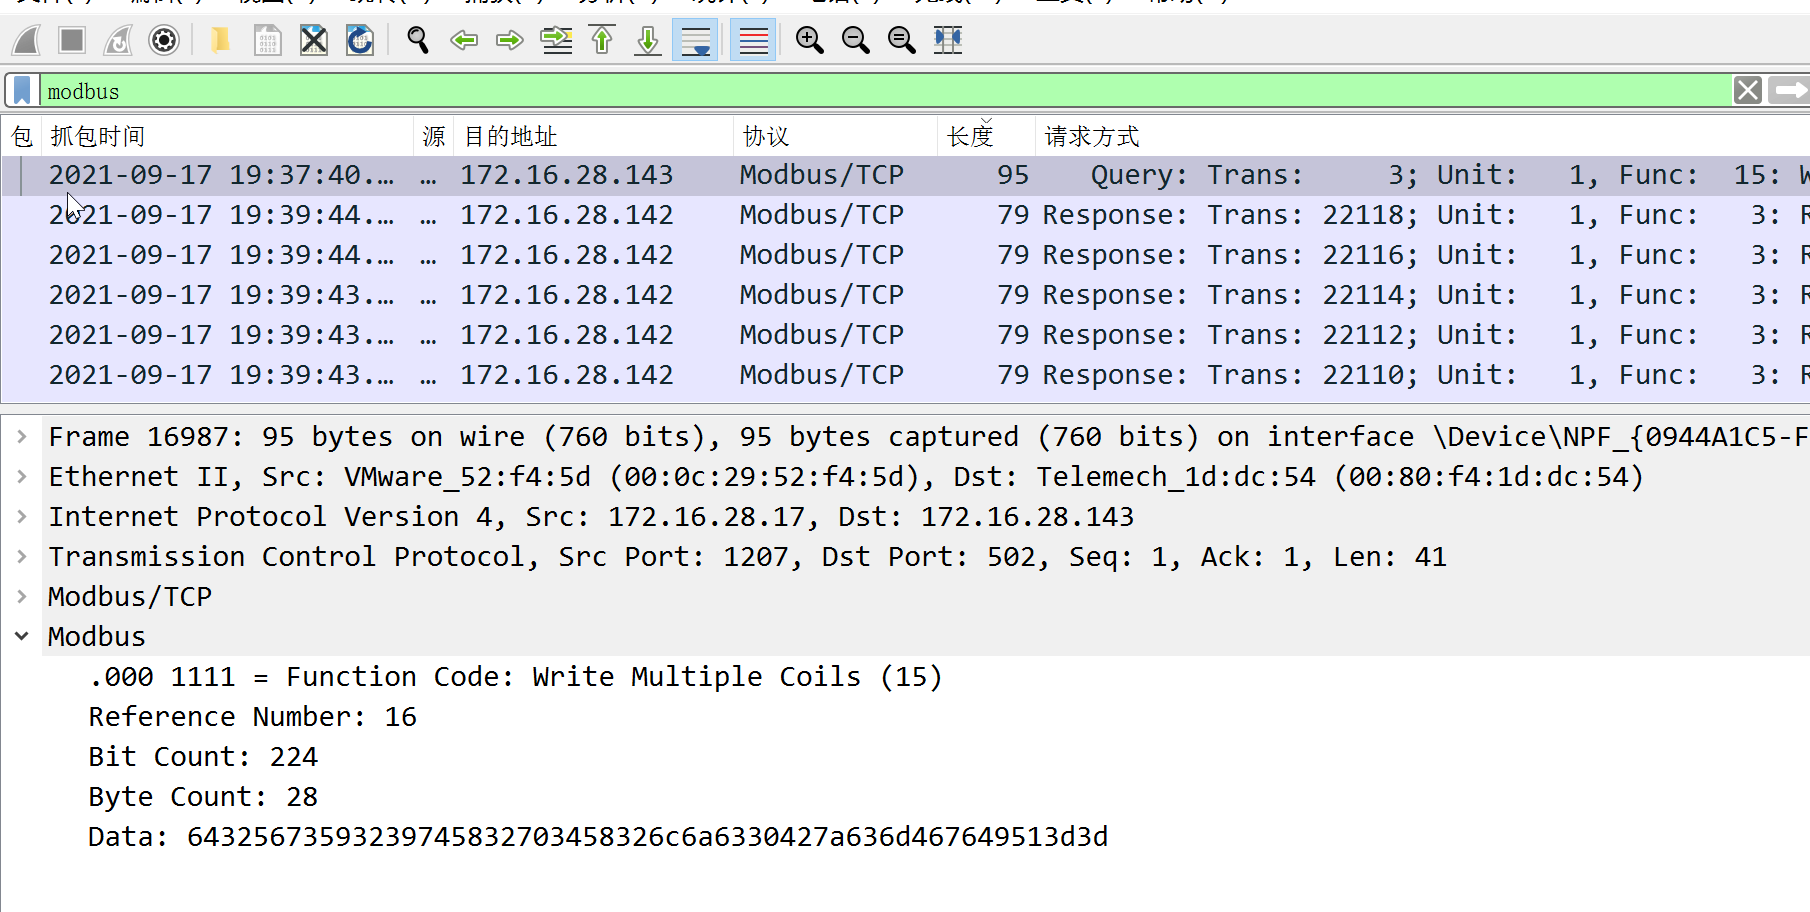Toggle auto-scroll during live capture
The image size is (1810, 912).
[x=695, y=40]
